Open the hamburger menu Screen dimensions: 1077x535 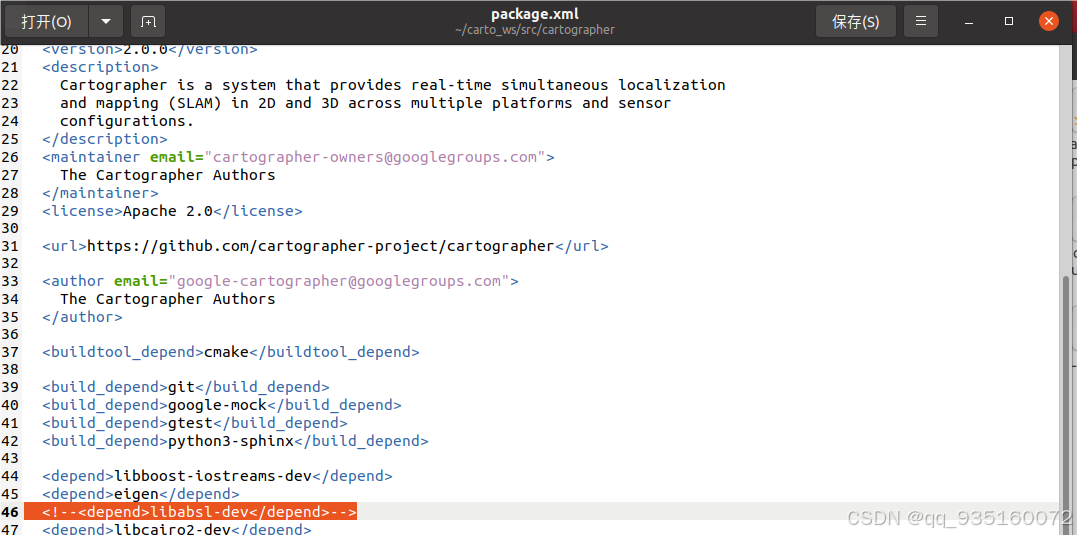pyautogui.click(x=921, y=21)
